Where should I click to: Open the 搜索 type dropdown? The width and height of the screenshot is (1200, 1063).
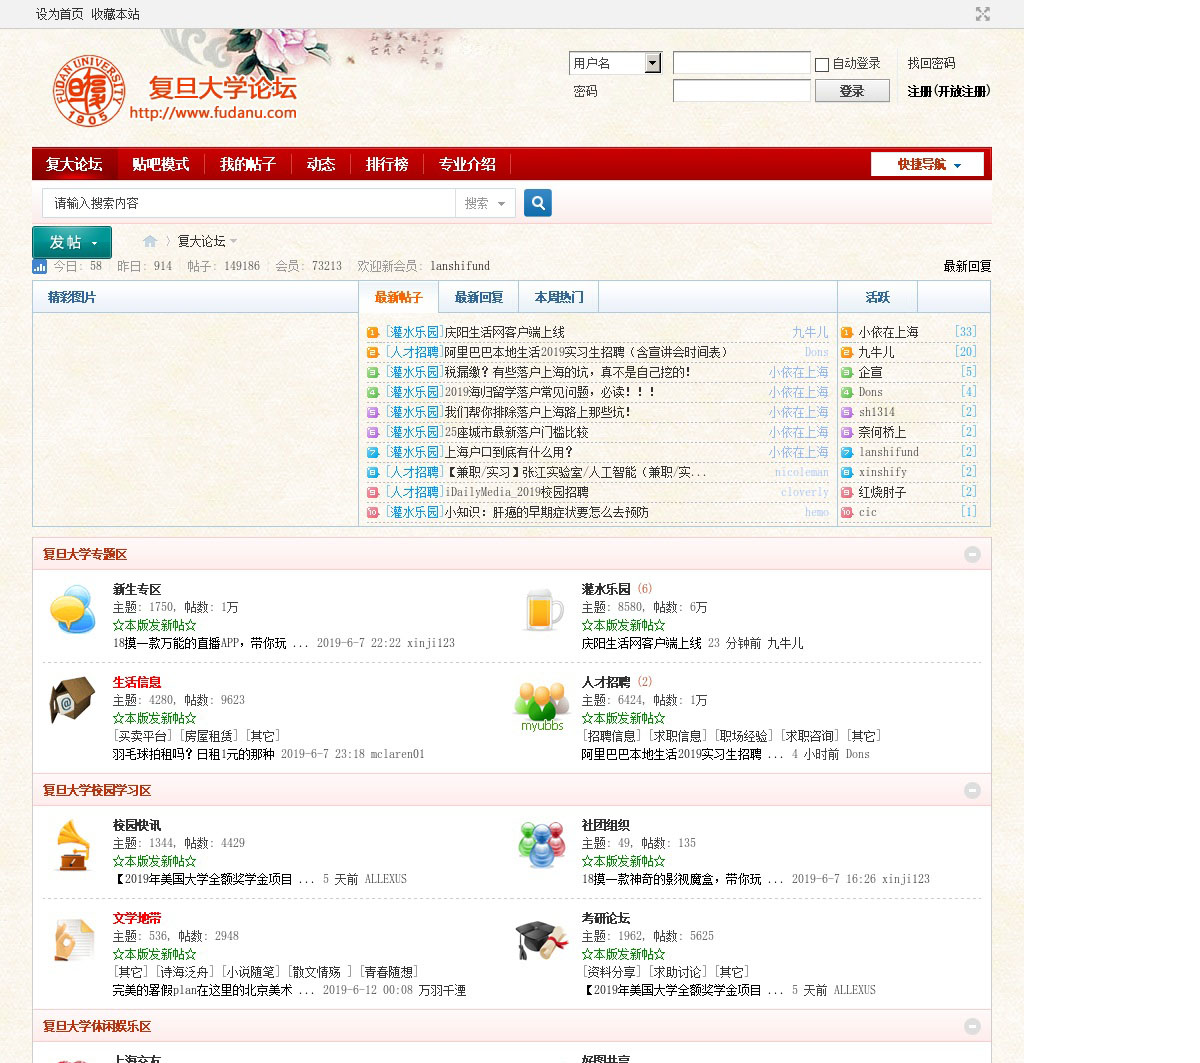point(485,203)
